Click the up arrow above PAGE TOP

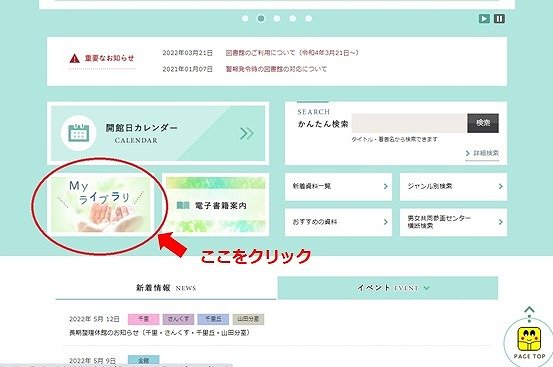click(529, 310)
